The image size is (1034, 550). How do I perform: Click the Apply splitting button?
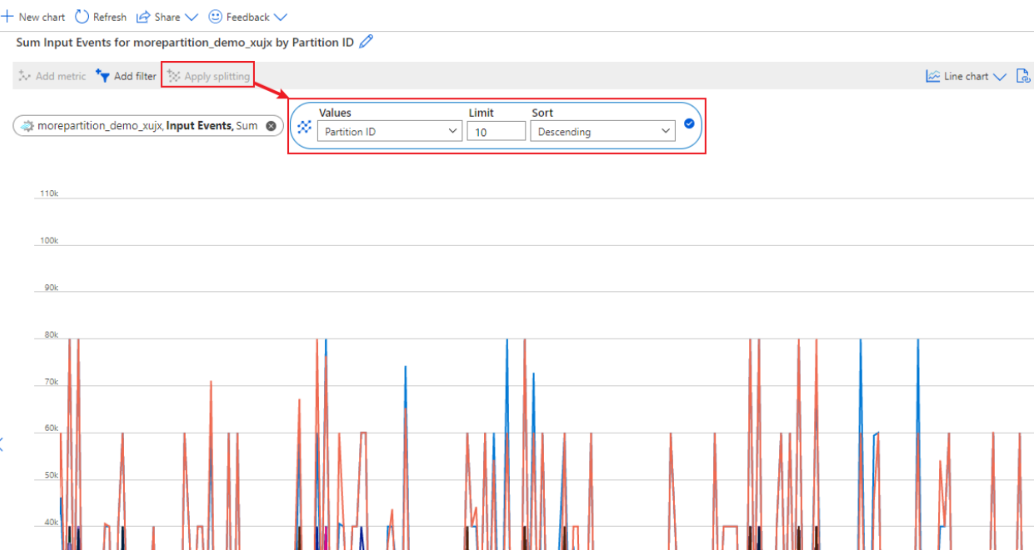point(208,76)
